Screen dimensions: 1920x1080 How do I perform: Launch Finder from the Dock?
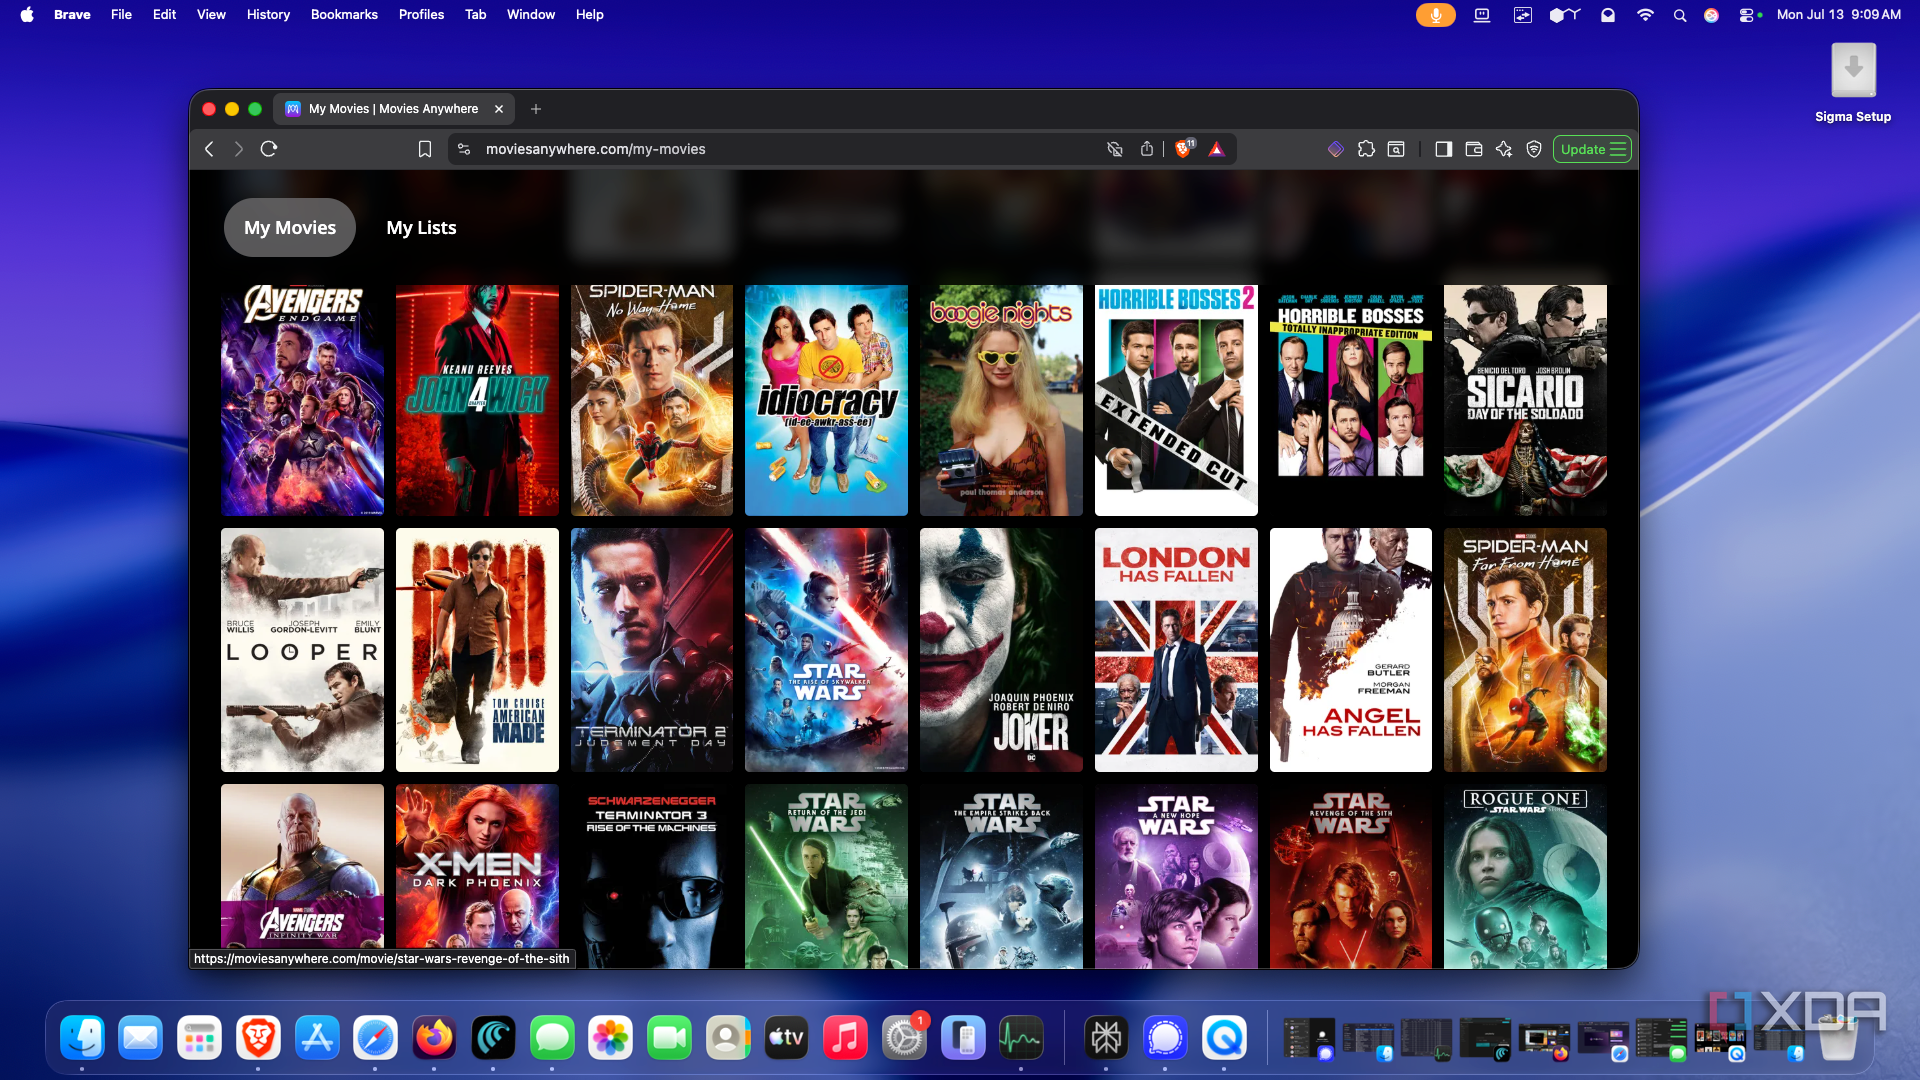[x=82, y=1038]
